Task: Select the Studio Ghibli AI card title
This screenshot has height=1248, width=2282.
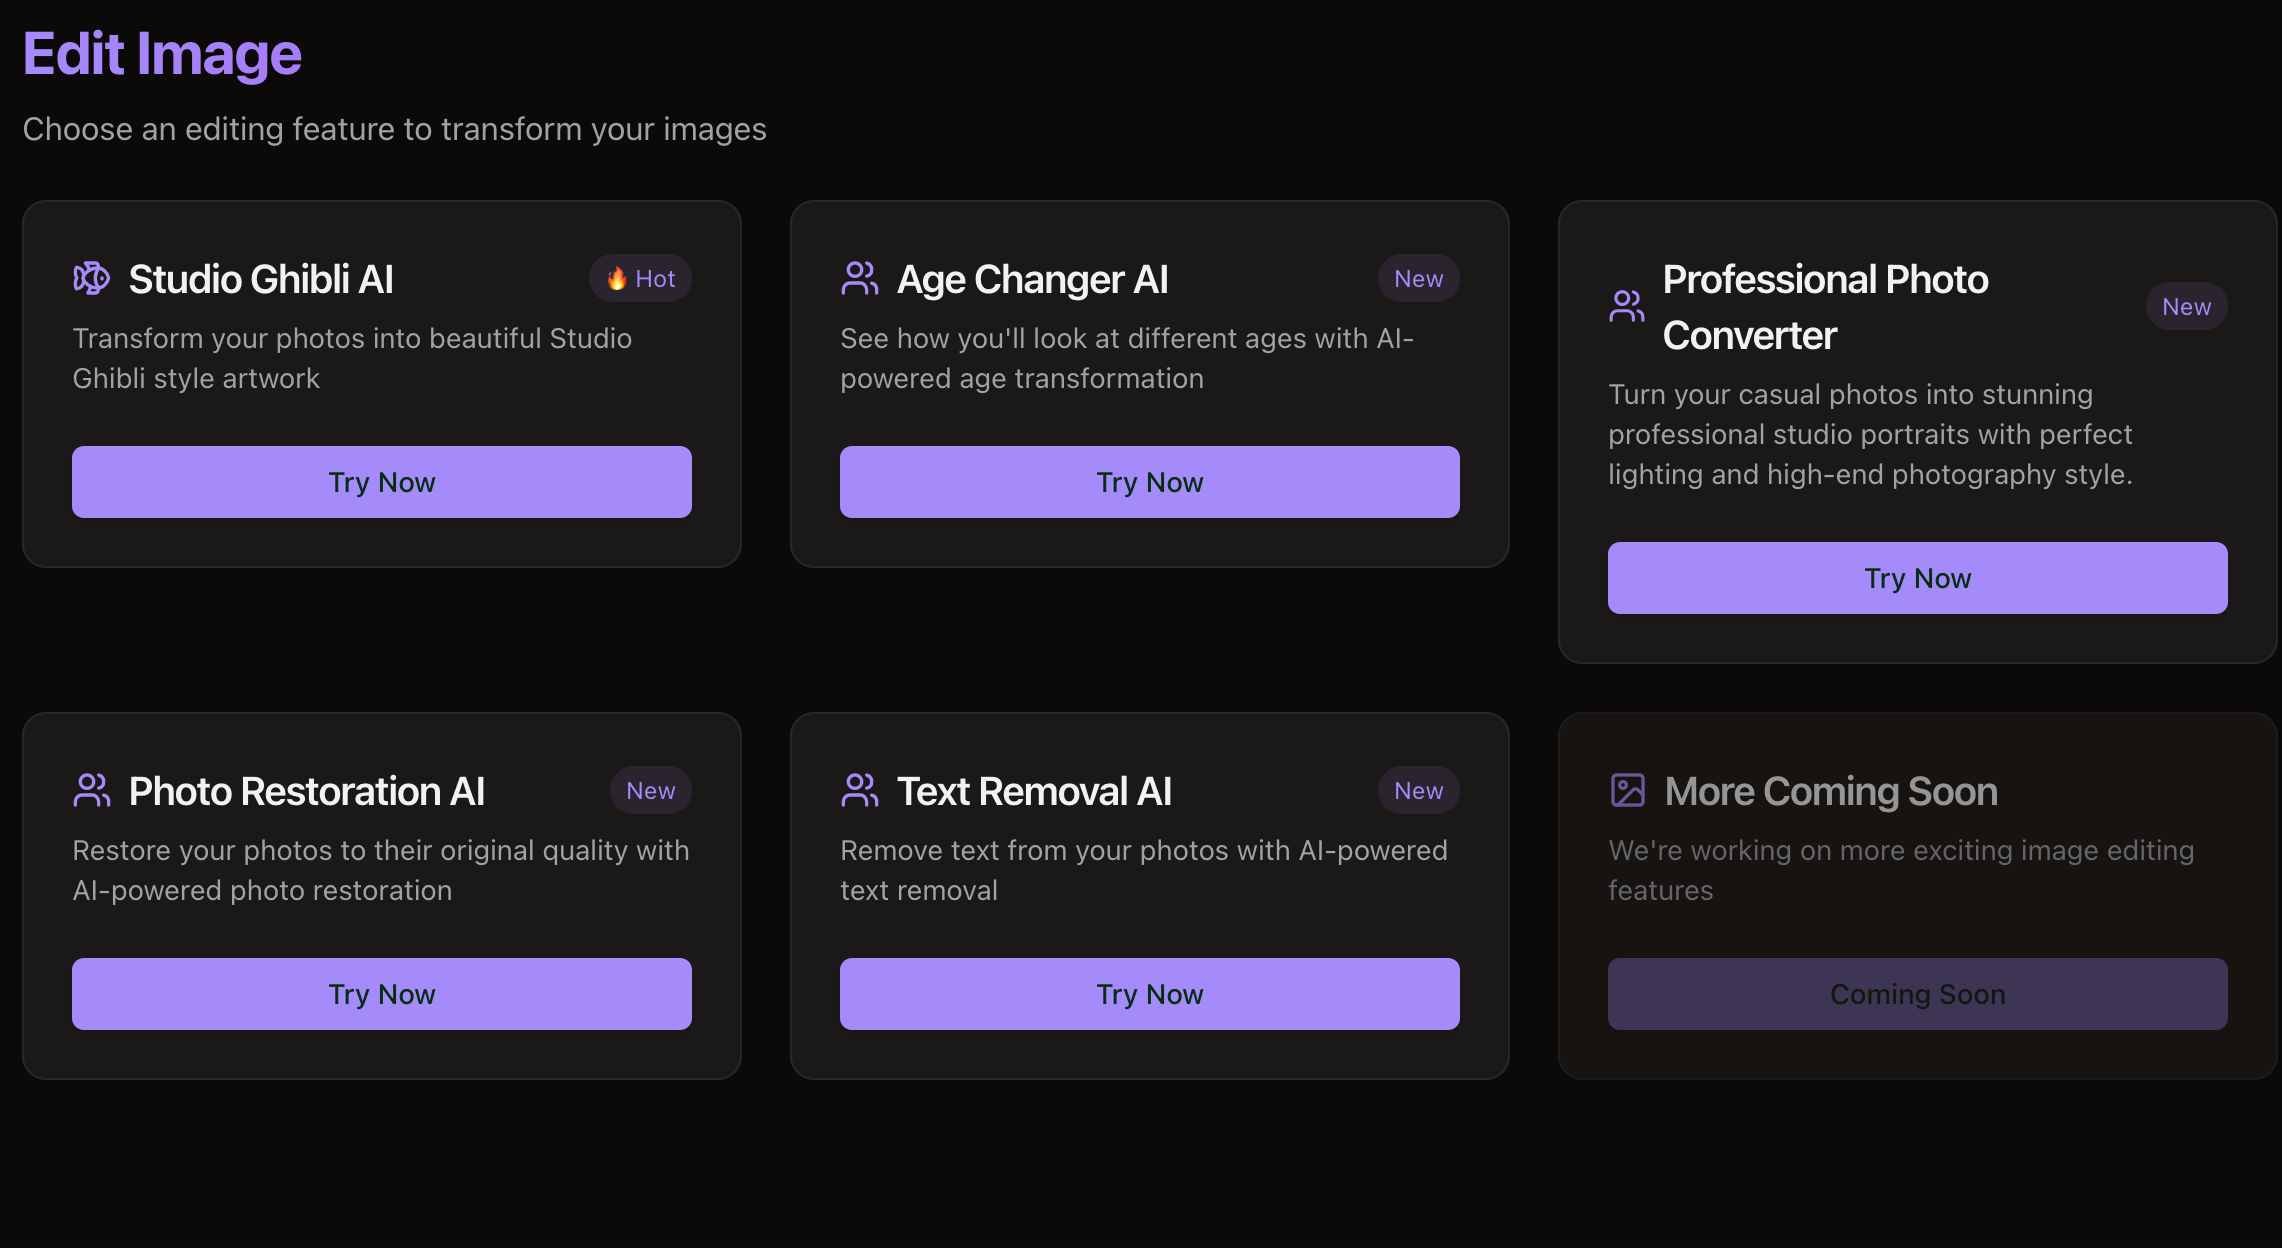Action: coord(261,279)
